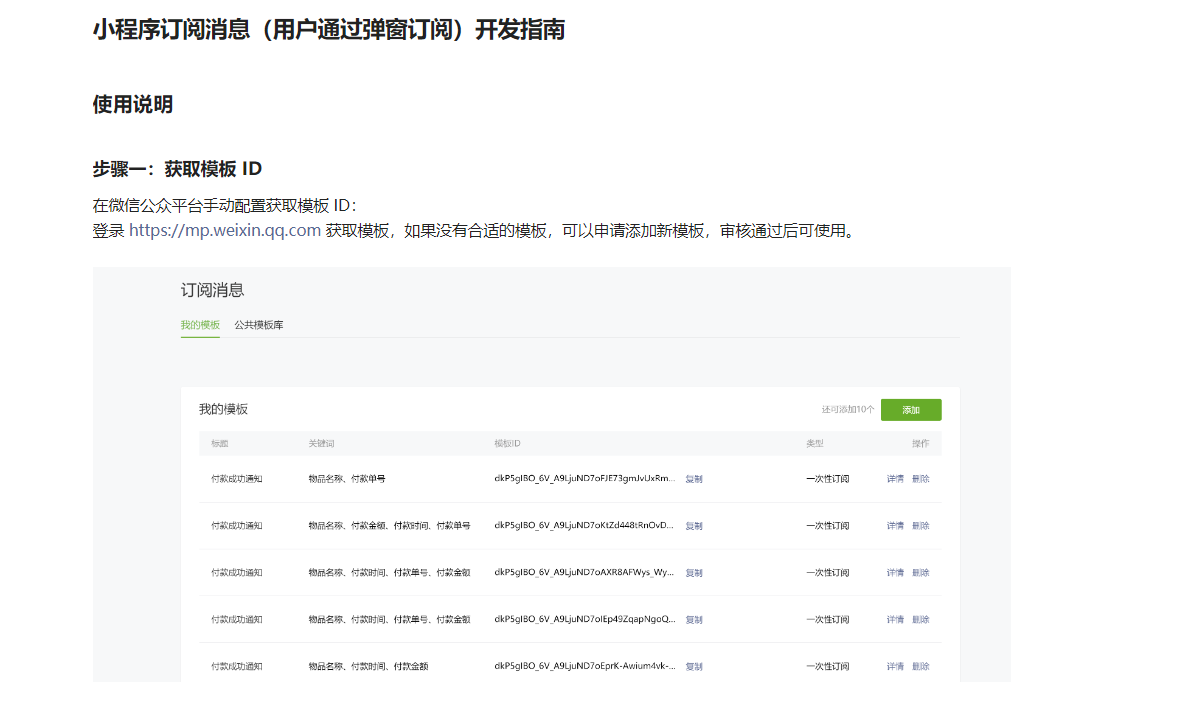Click 一次性订阅 type in the oFJE73gmJvUxRm row
Image resolution: width=1193 pixels, height=726 pixels.
click(x=828, y=479)
